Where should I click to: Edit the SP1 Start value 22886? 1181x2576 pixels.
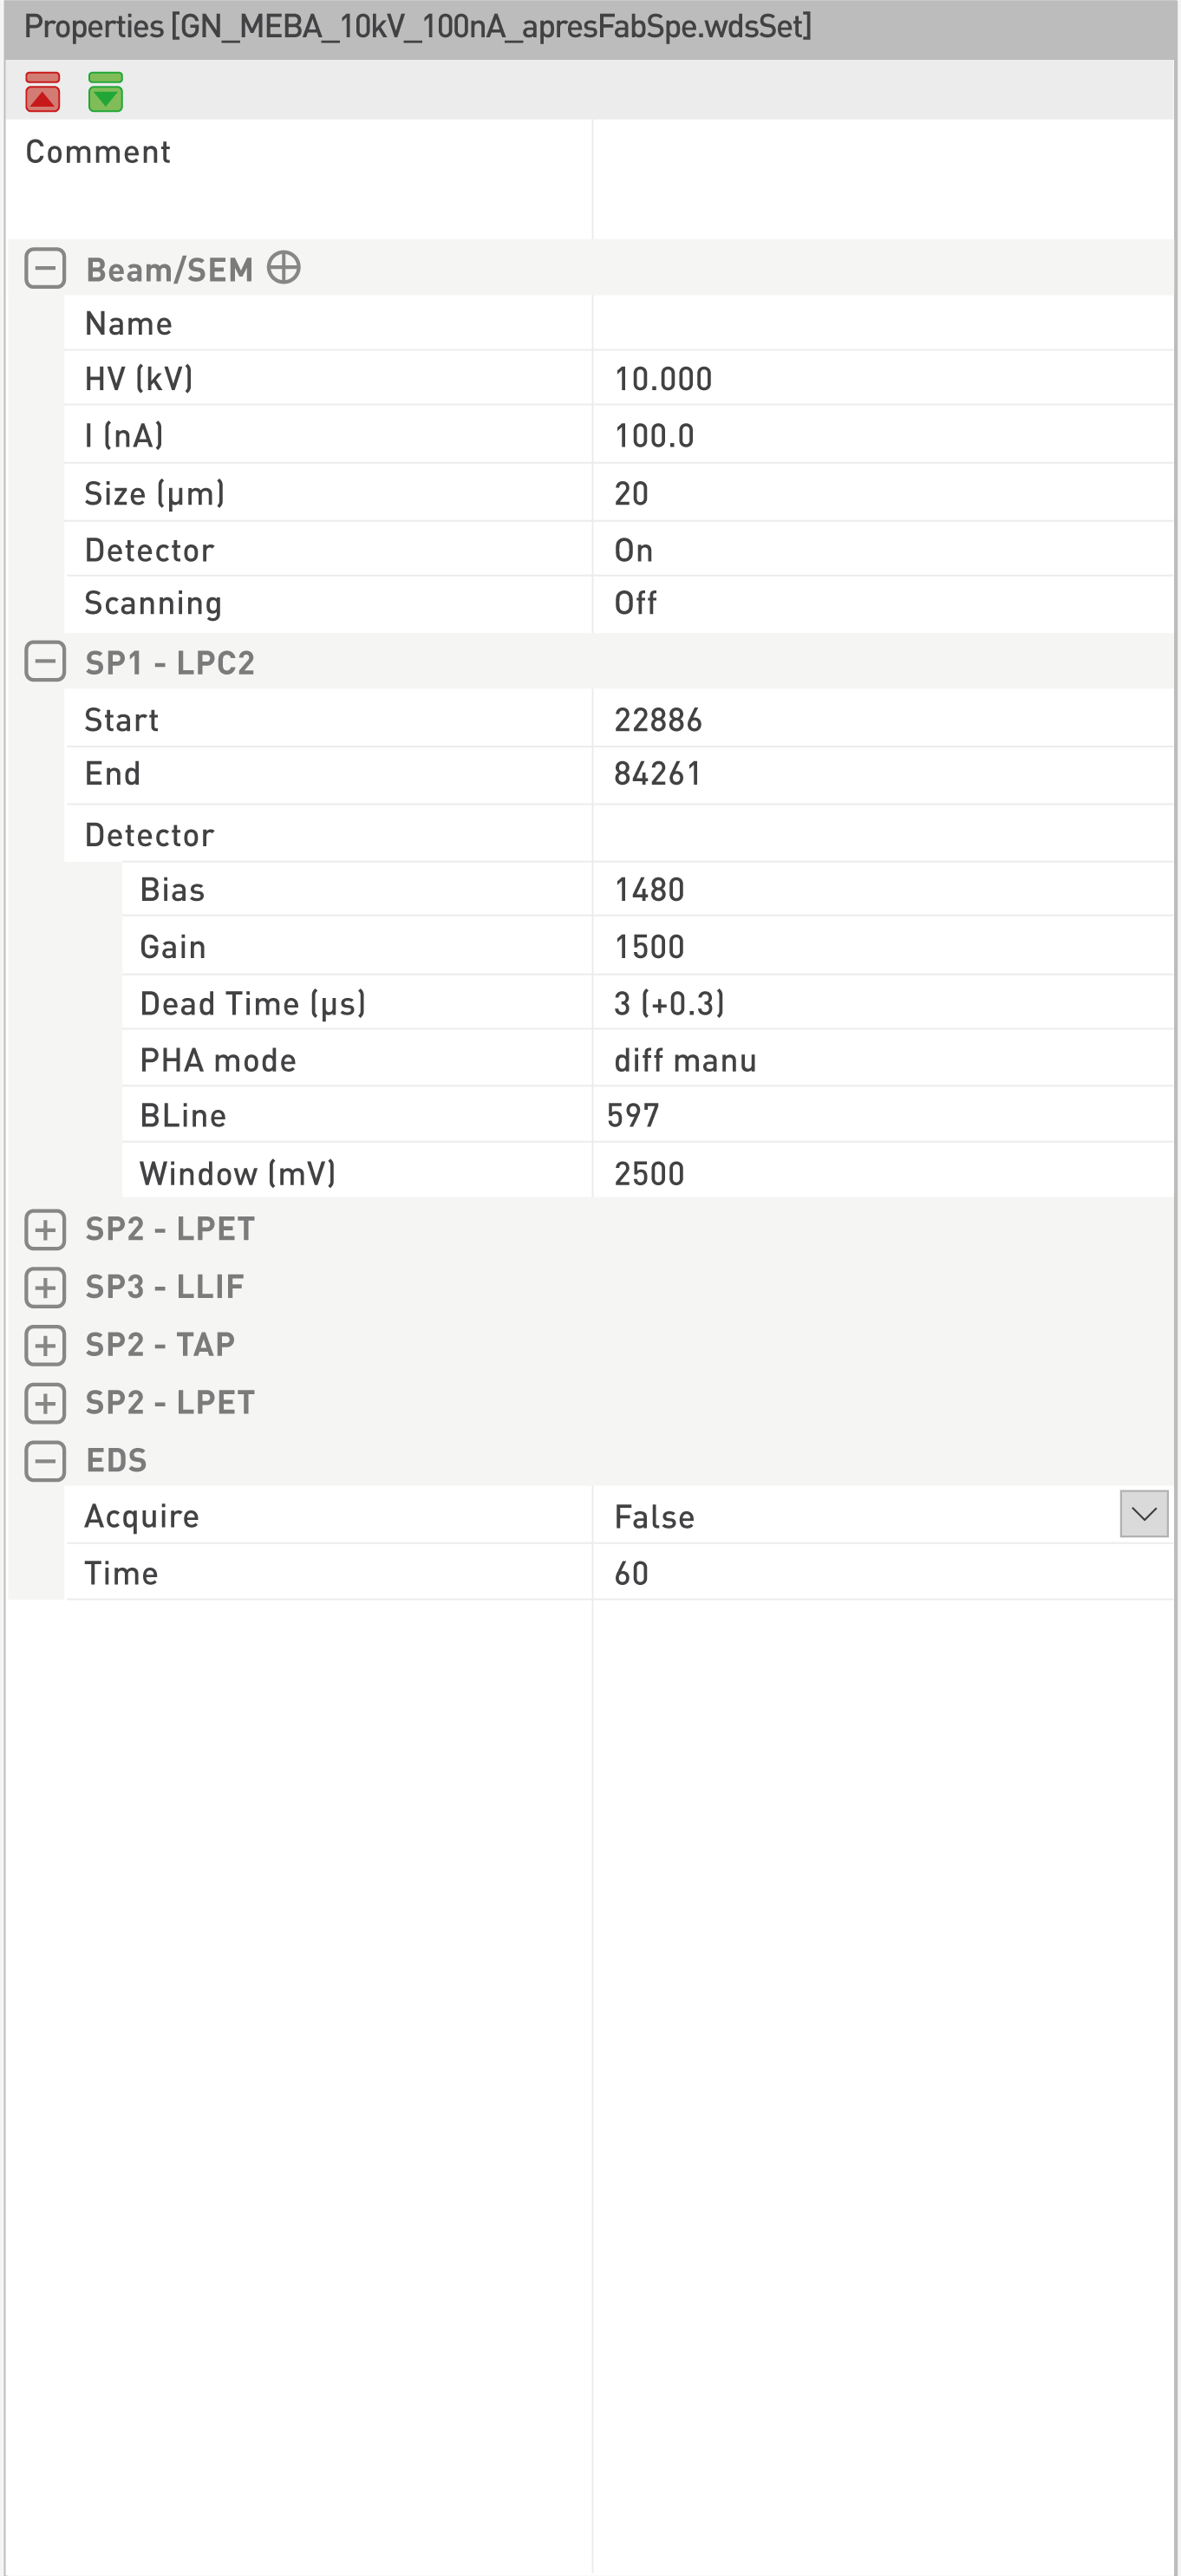(880, 720)
